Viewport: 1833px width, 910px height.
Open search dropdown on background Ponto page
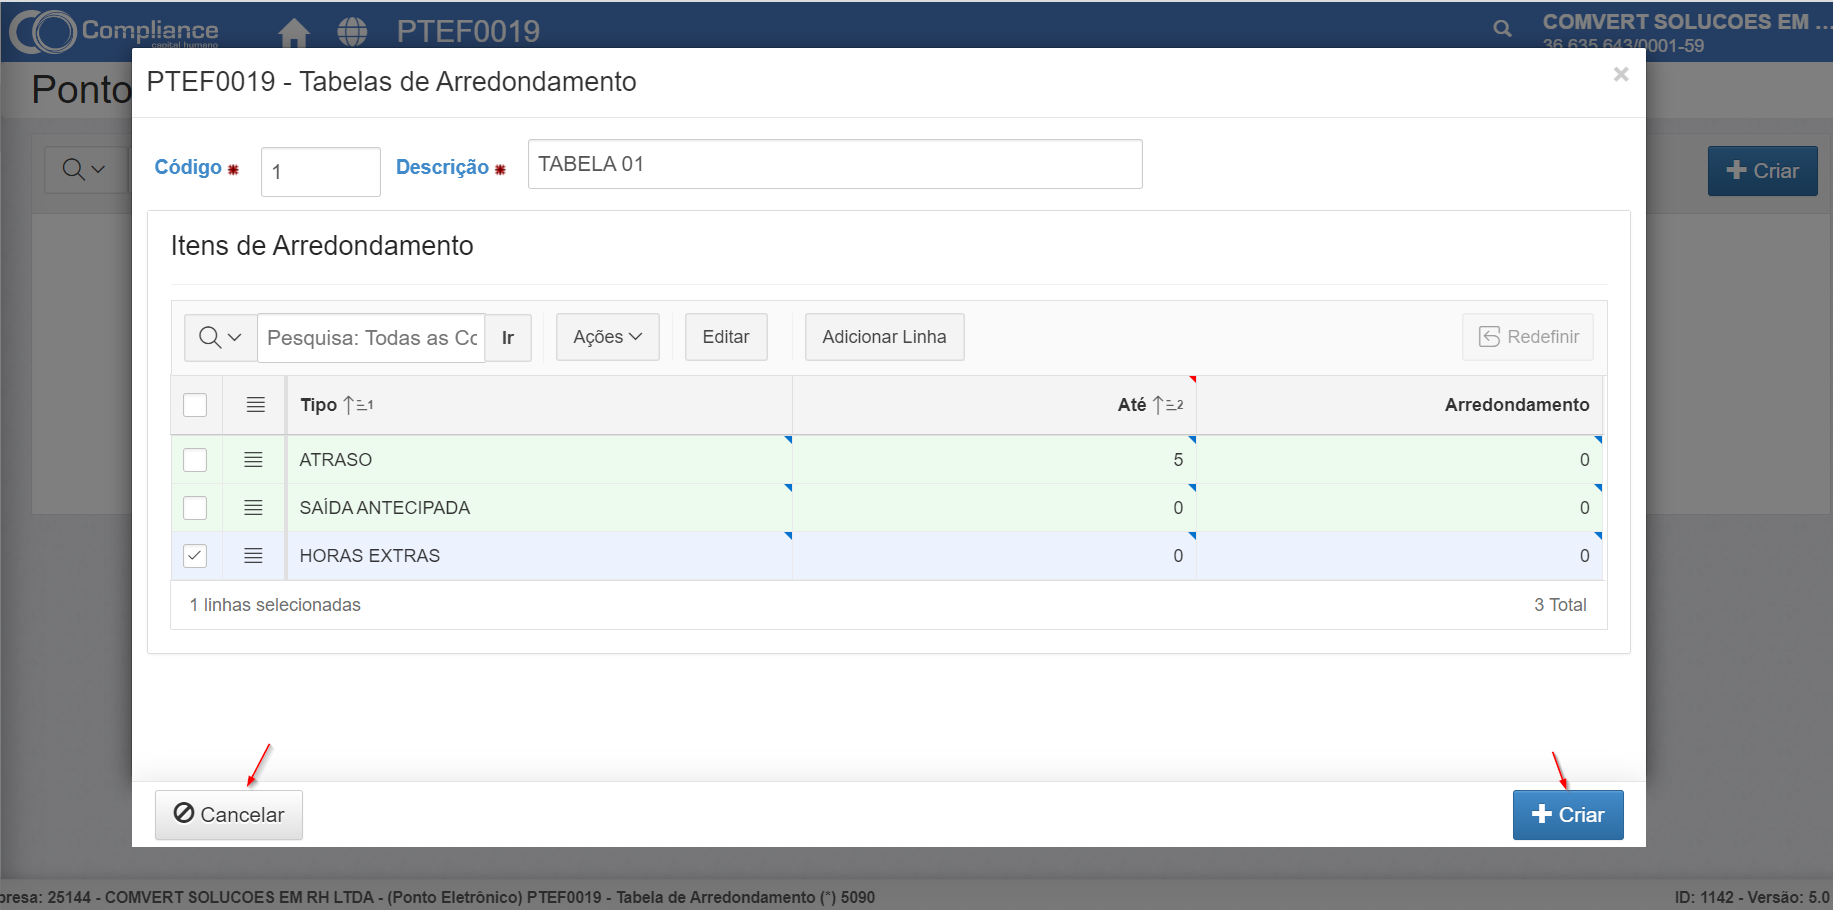point(84,170)
